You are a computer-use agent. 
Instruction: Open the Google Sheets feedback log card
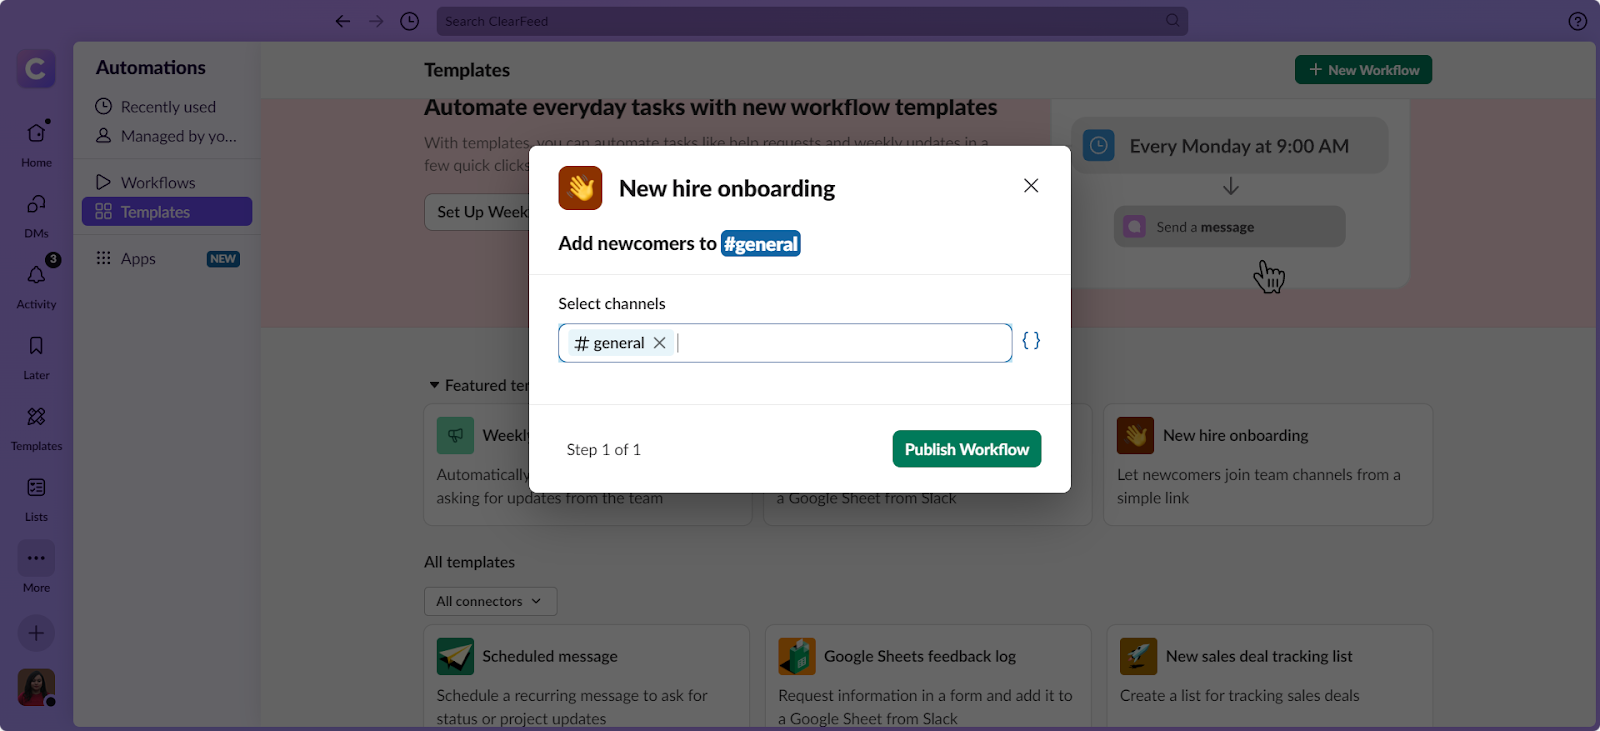click(928, 677)
